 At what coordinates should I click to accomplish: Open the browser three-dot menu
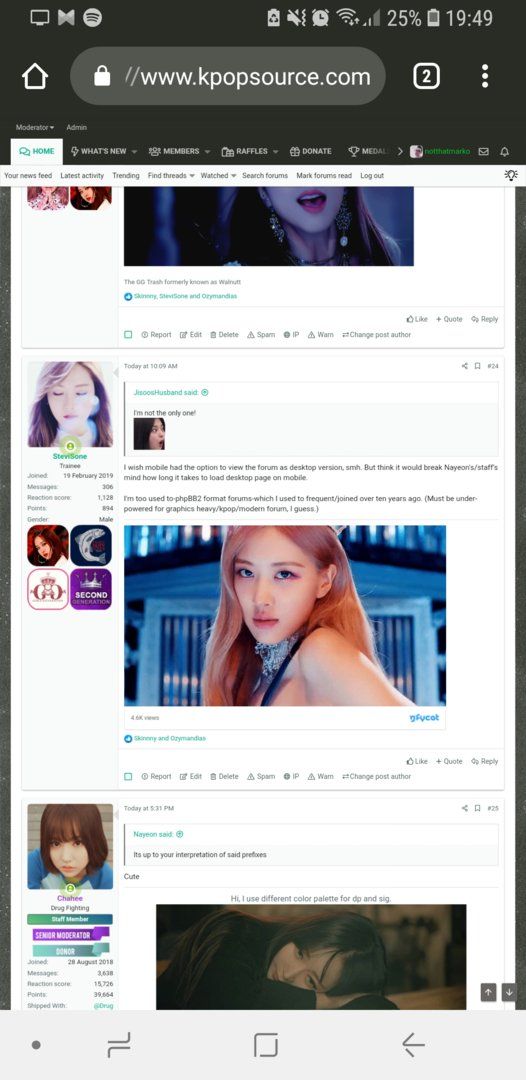pyautogui.click(x=485, y=76)
